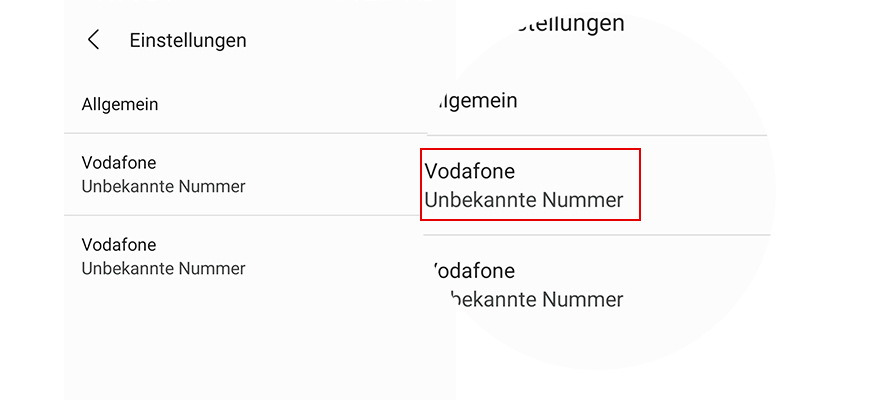This screenshot has width=879, height=400.
Task: Click the Einstellungen header title in left panel
Action: pos(188,41)
